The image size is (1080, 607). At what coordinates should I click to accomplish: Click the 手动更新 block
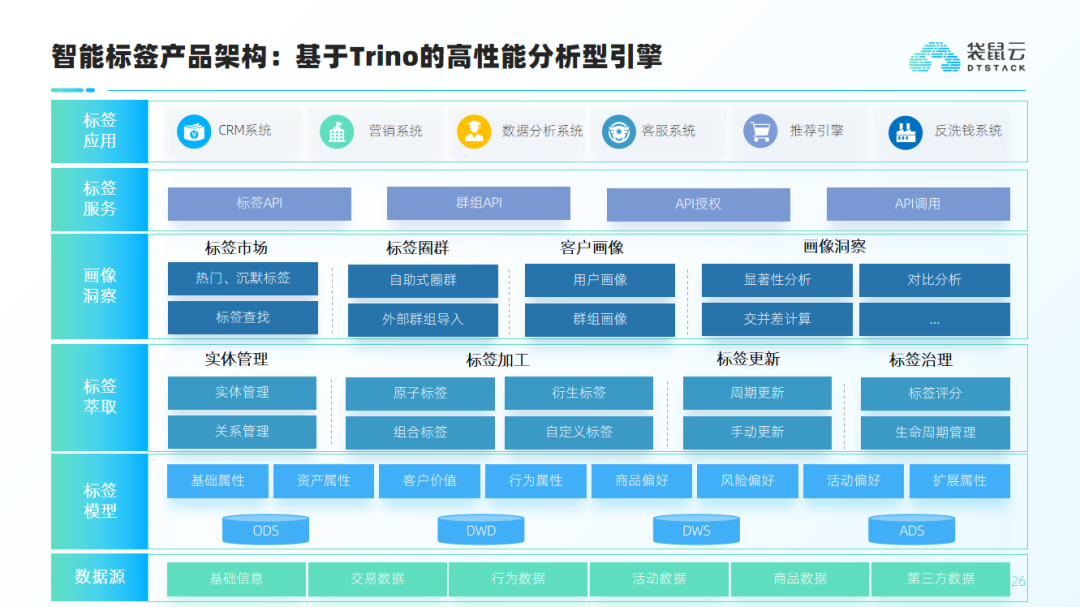(758, 433)
